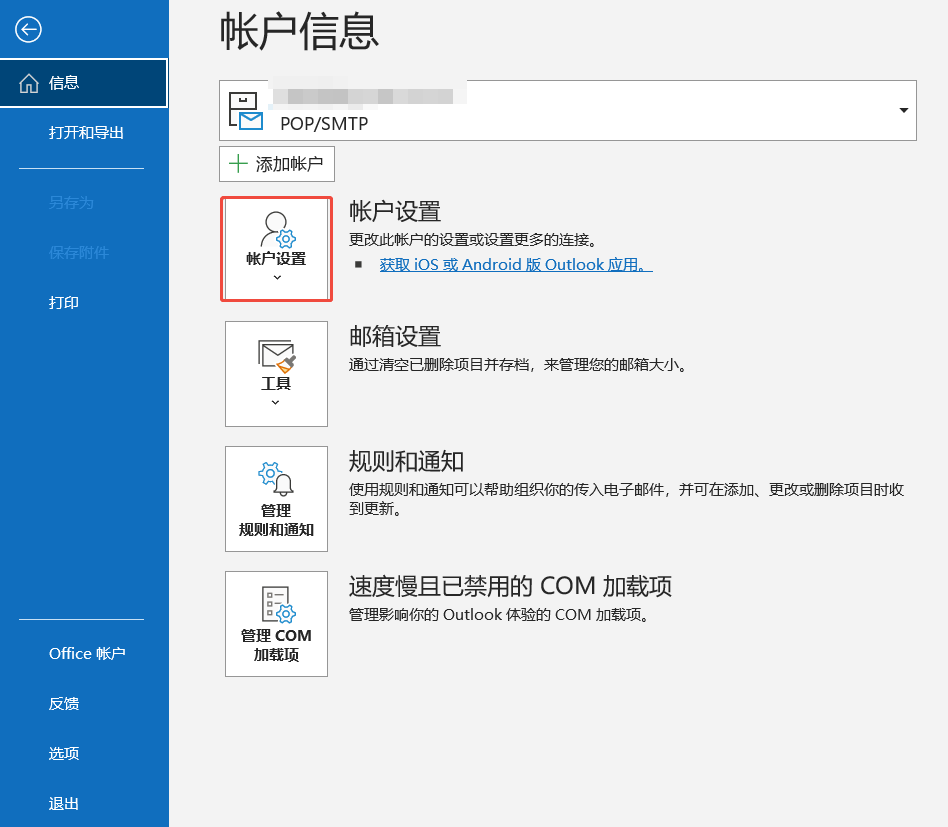Screen dimensions: 948x827
Task: Click the mailbox account icon
Action: click(x=245, y=111)
